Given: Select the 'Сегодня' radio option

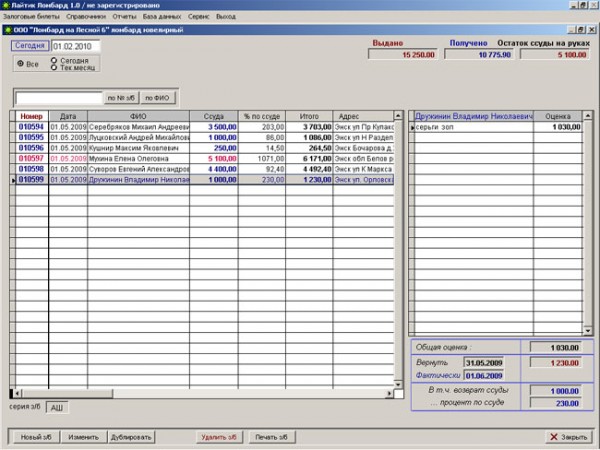Looking at the screenshot, I should tap(53, 60).
